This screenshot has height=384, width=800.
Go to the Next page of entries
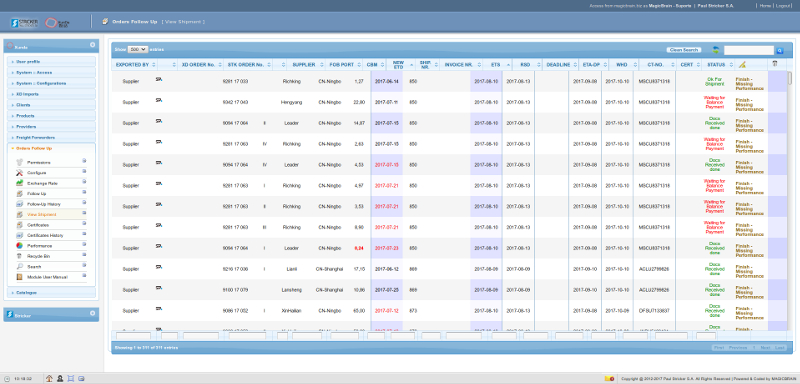[765, 347]
